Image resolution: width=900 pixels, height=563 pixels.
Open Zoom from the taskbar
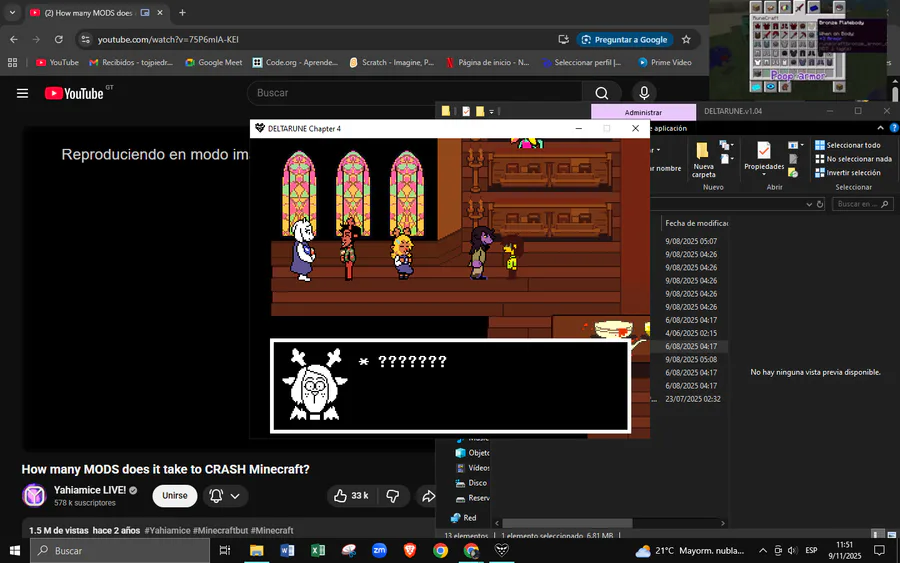(379, 550)
